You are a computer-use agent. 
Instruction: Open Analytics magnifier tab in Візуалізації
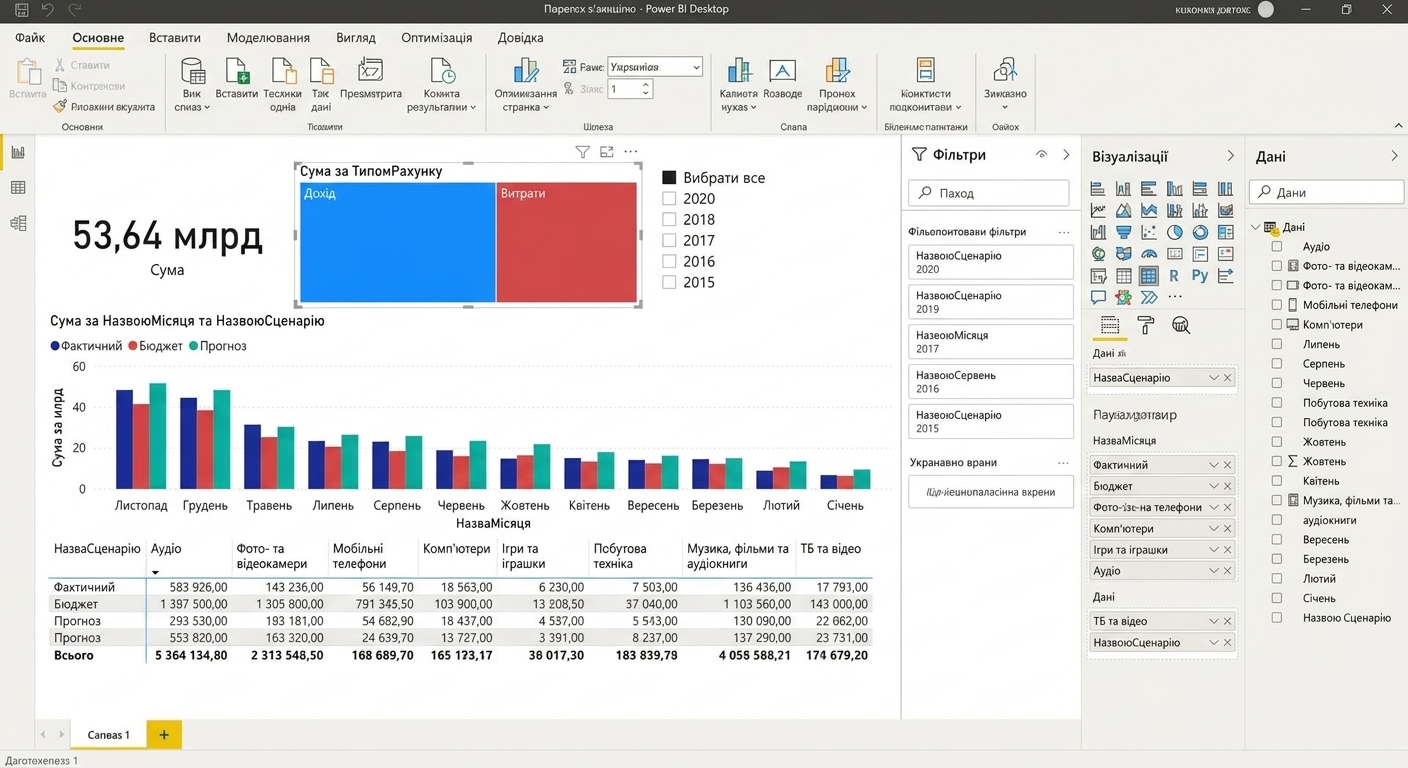(x=1181, y=325)
